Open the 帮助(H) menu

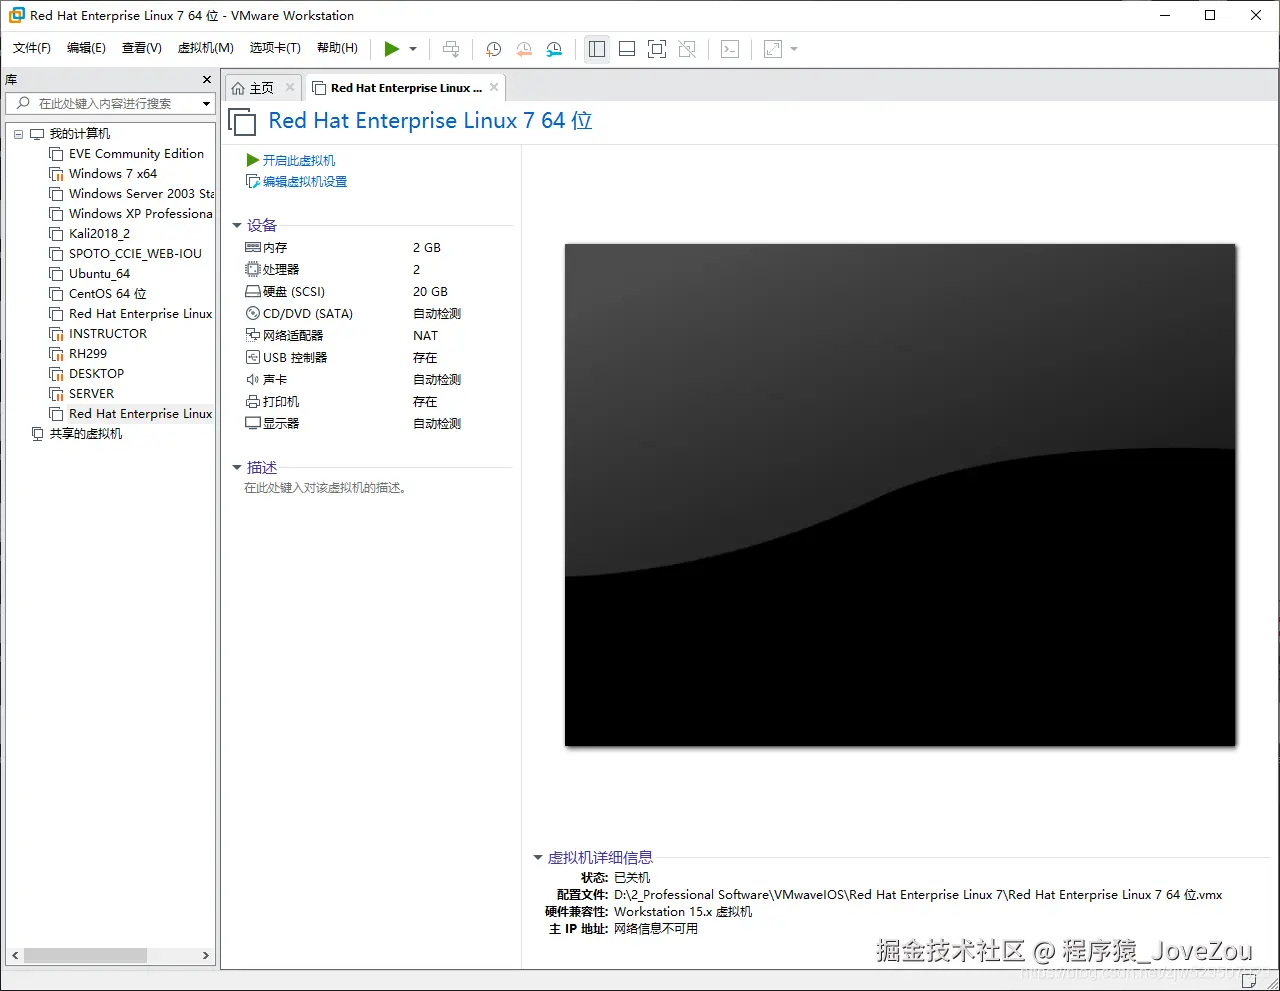click(337, 48)
